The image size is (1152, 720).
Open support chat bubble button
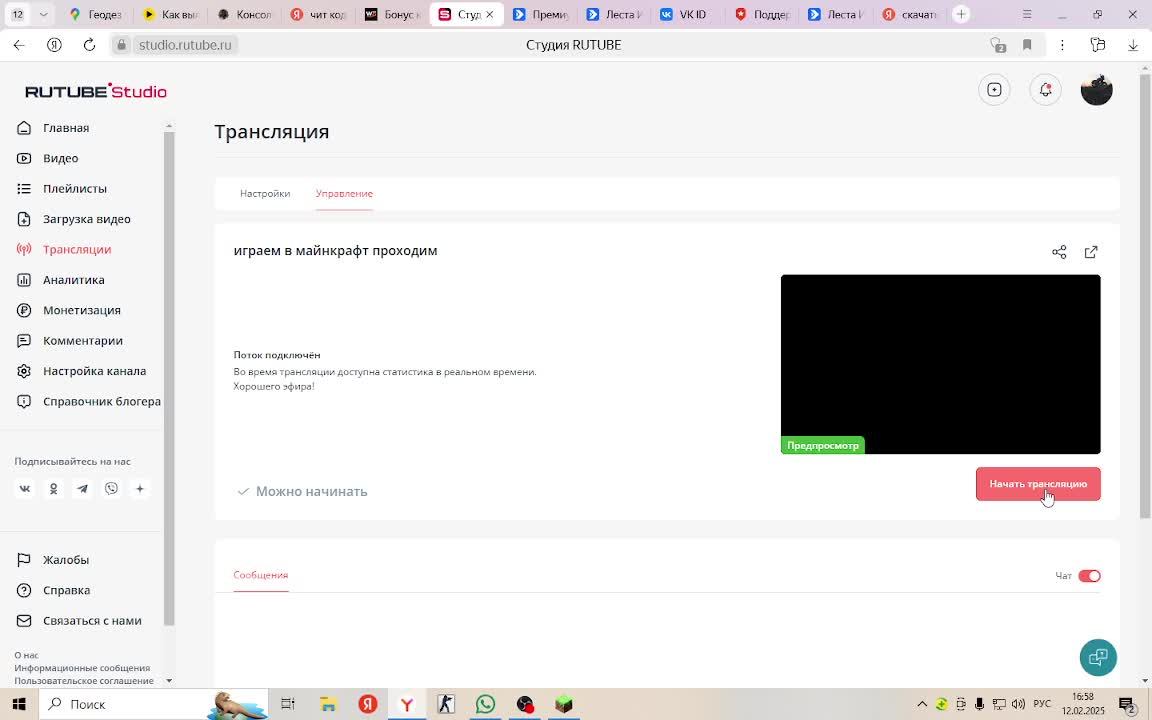pyautogui.click(x=1098, y=657)
